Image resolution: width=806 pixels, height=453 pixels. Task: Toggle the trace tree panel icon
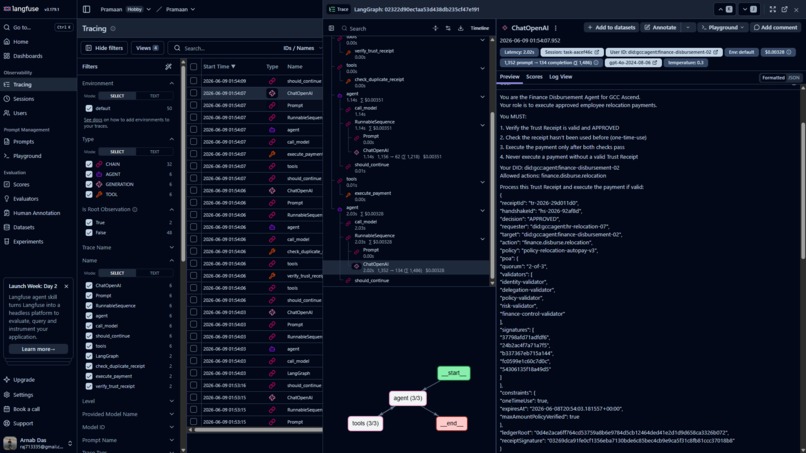(331, 28)
